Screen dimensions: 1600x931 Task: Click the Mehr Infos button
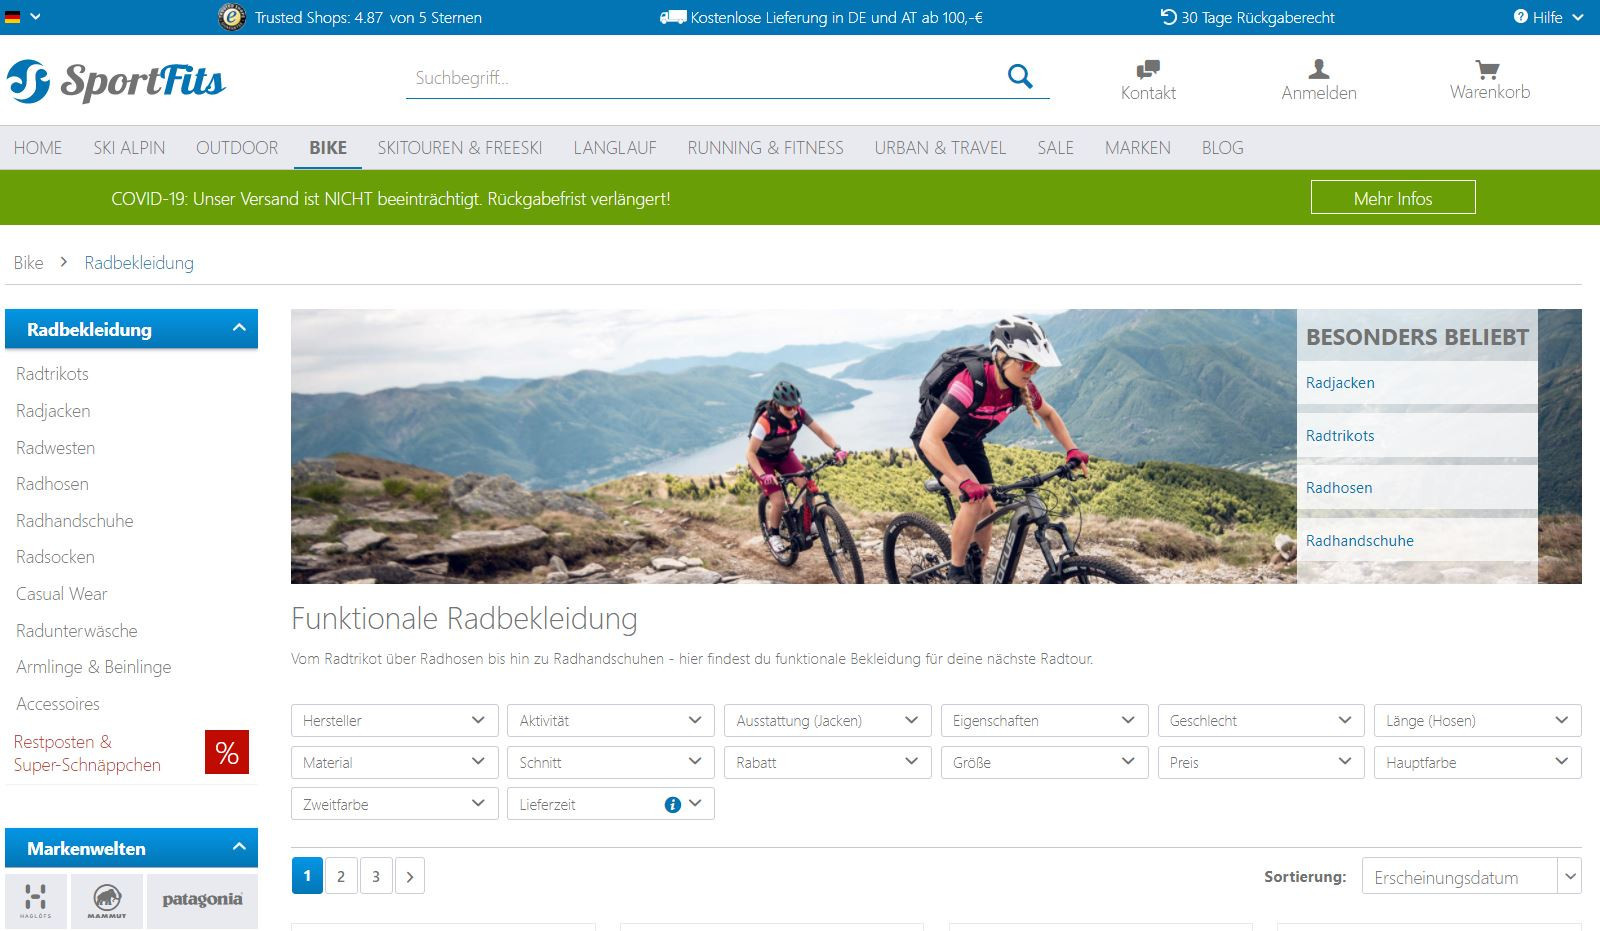[1392, 198]
